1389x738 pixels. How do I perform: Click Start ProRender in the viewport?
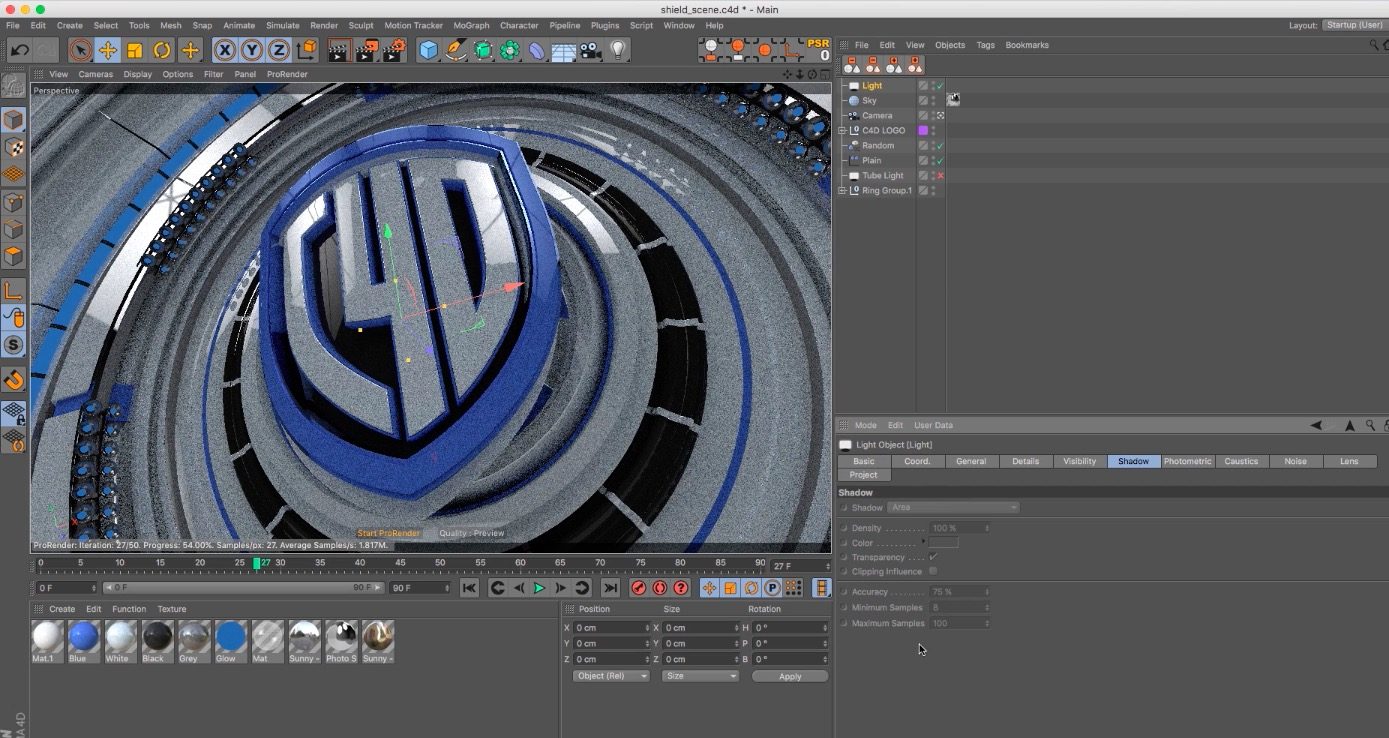click(x=388, y=533)
